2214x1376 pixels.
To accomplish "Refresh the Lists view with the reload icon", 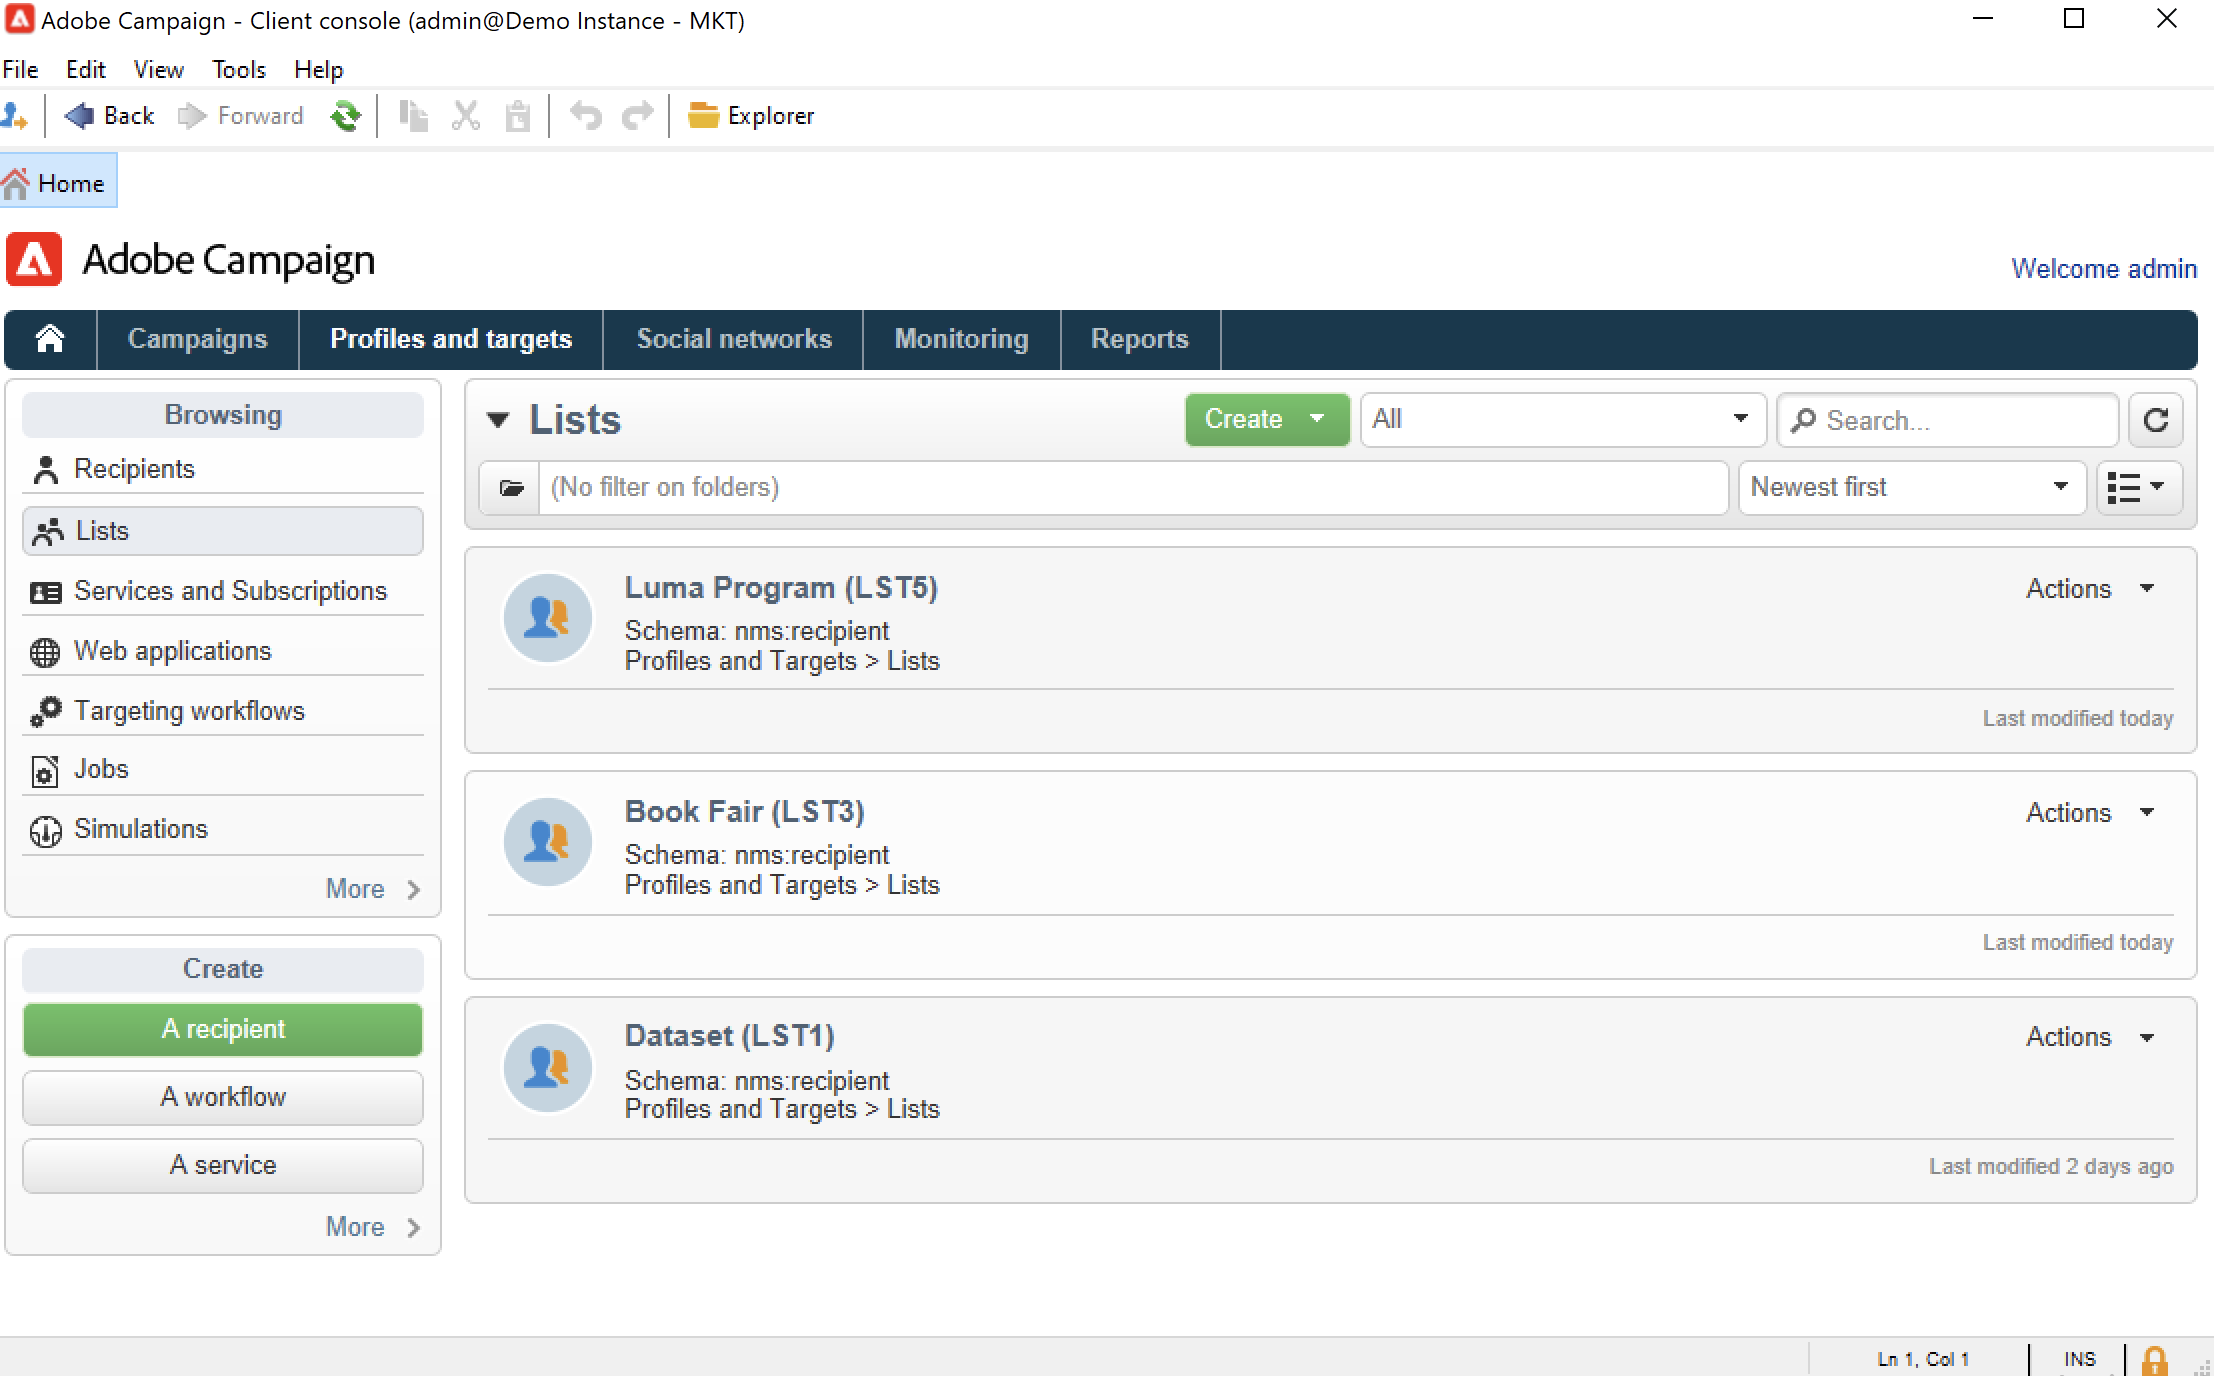I will (2155, 420).
